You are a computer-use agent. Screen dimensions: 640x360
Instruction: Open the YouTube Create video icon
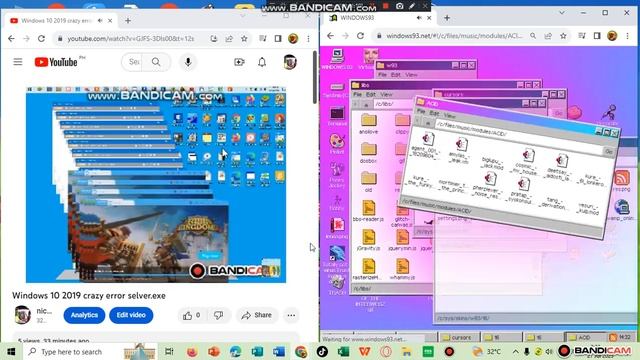239,62
